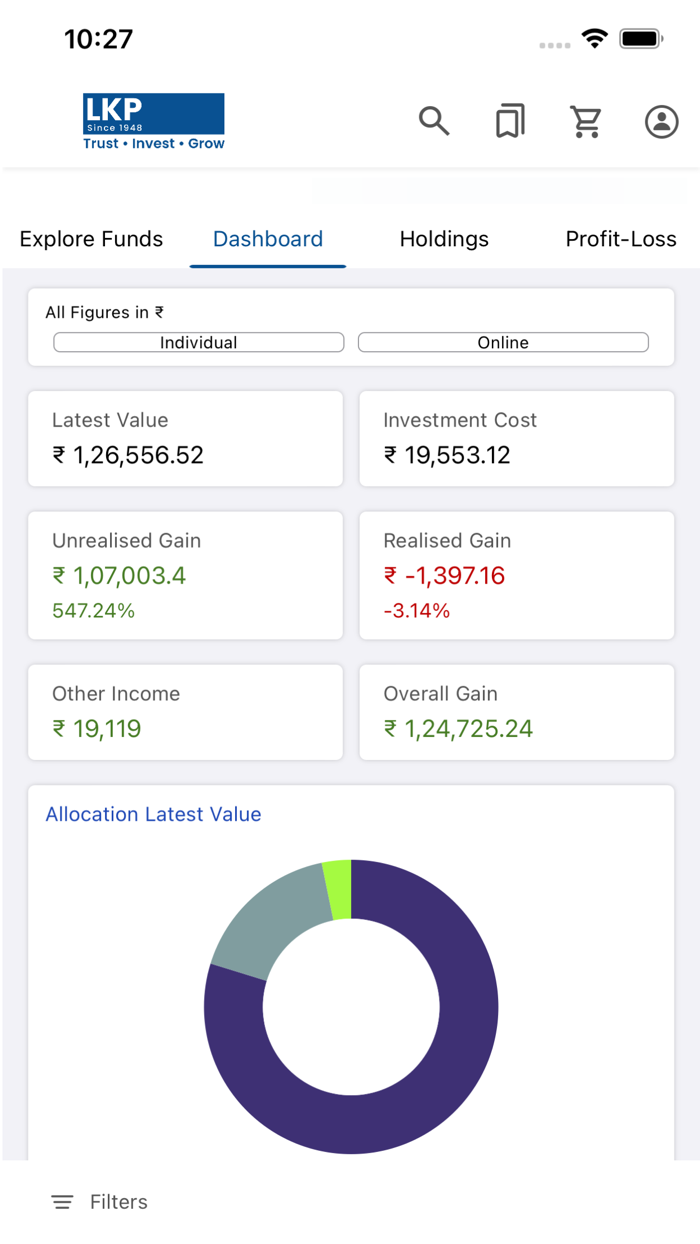Expand the Online selector
Viewport: 700px width, 1244px height.
tap(503, 342)
